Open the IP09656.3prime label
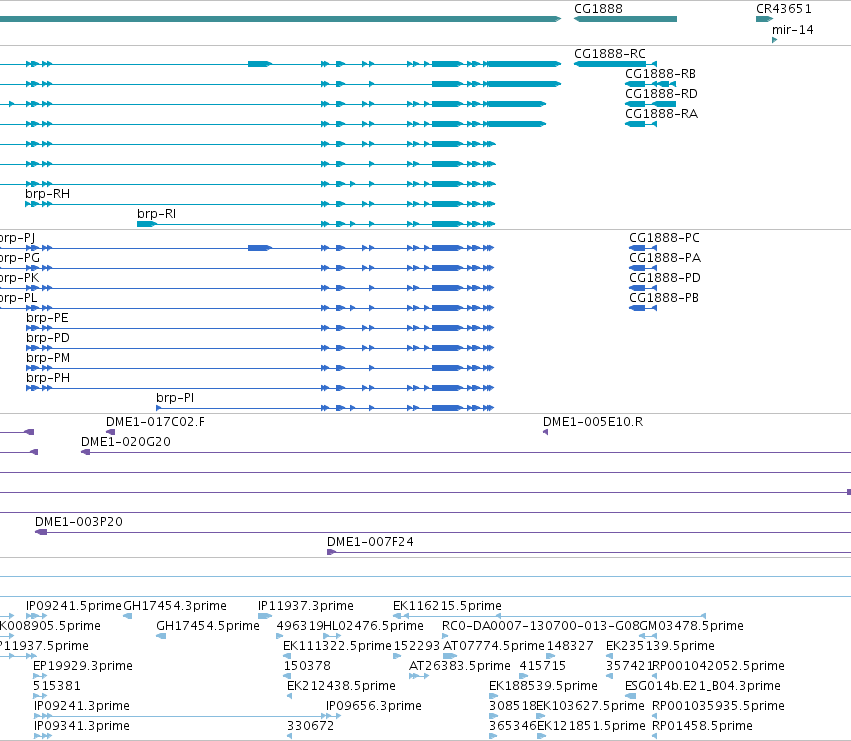 pyautogui.click(x=373, y=706)
